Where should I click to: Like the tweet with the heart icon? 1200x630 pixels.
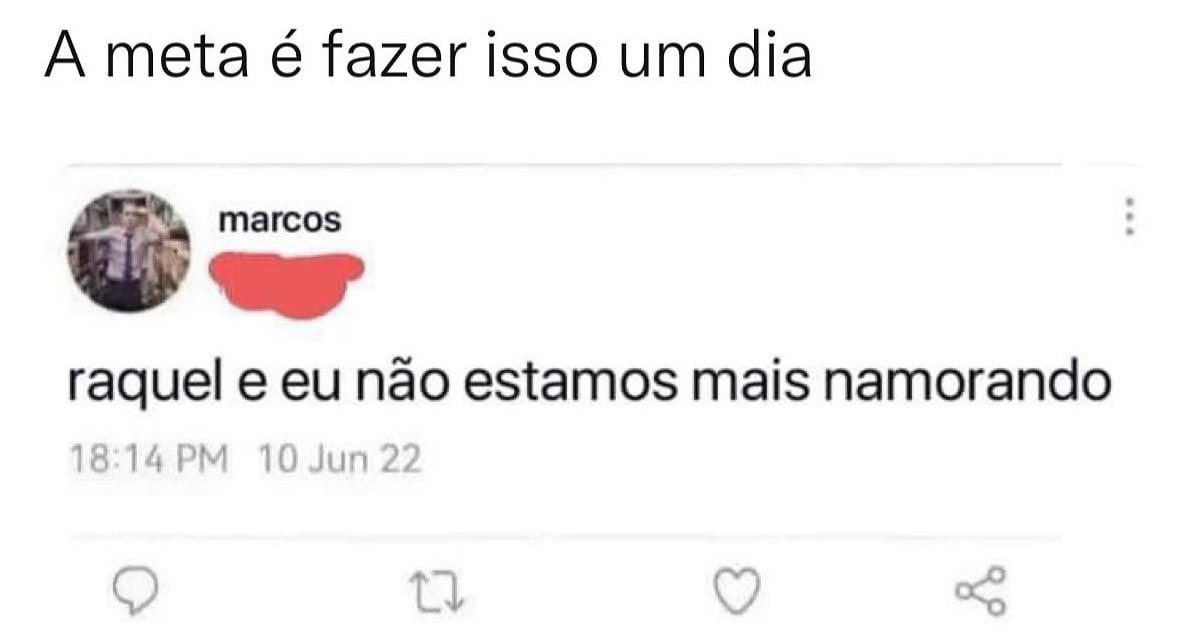[x=737, y=592]
